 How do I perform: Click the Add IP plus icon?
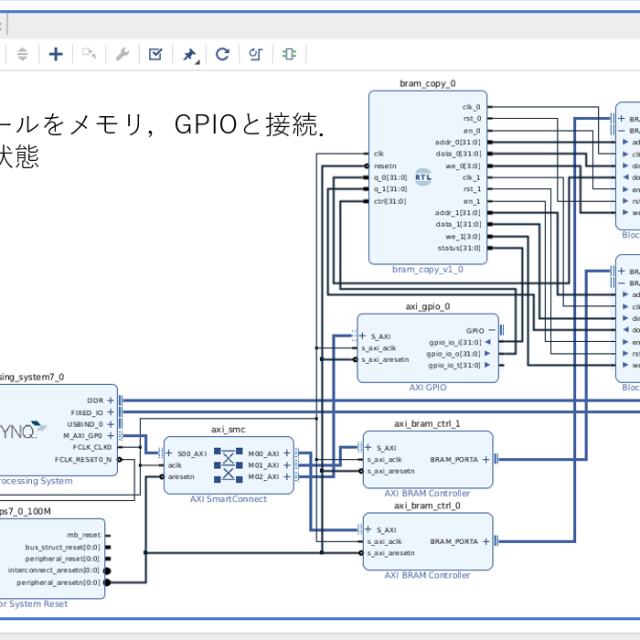[56, 54]
